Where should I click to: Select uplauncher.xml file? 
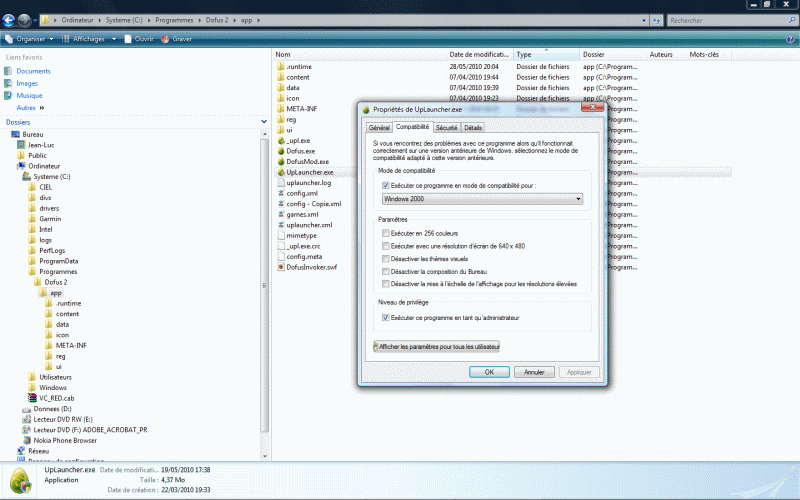[x=309, y=224]
